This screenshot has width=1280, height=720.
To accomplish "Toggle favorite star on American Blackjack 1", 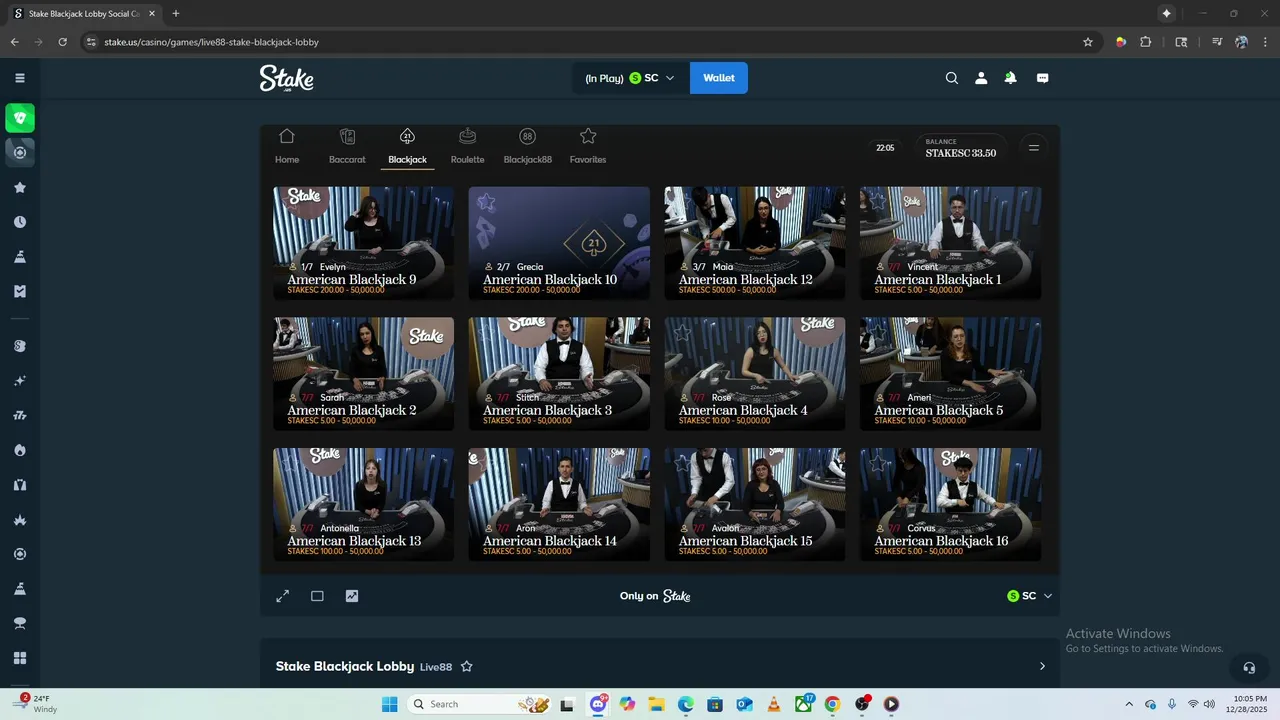I will [x=878, y=203].
